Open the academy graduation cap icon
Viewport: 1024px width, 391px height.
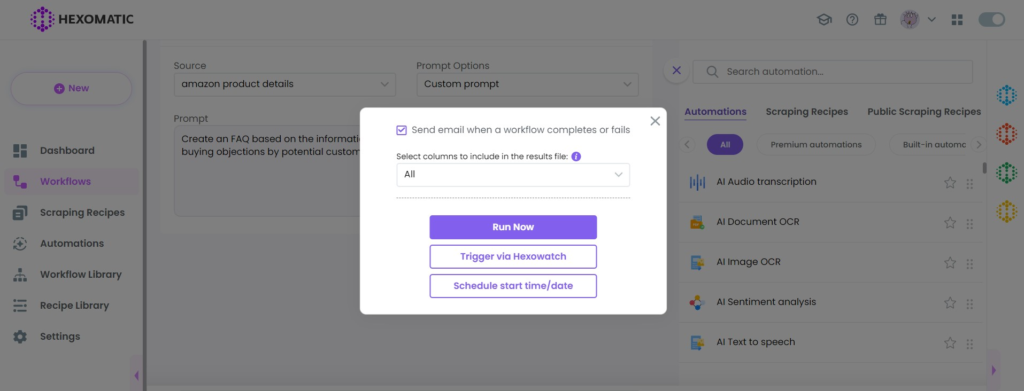point(824,20)
